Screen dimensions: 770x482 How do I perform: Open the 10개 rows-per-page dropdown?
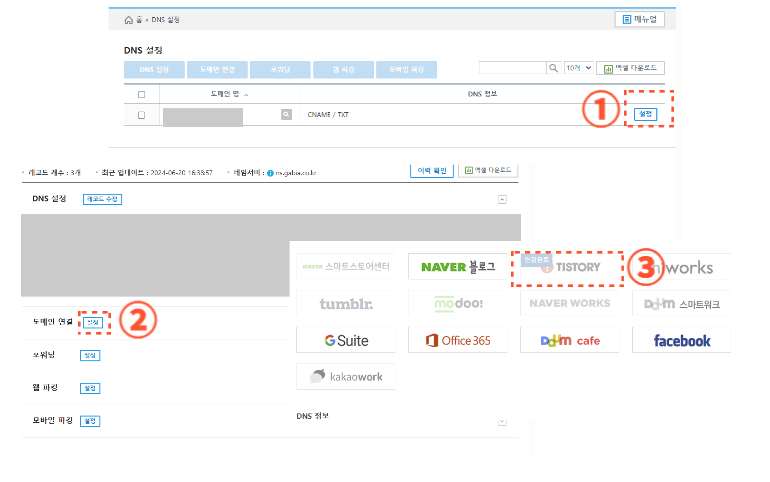pyautogui.click(x=578, y=68)
